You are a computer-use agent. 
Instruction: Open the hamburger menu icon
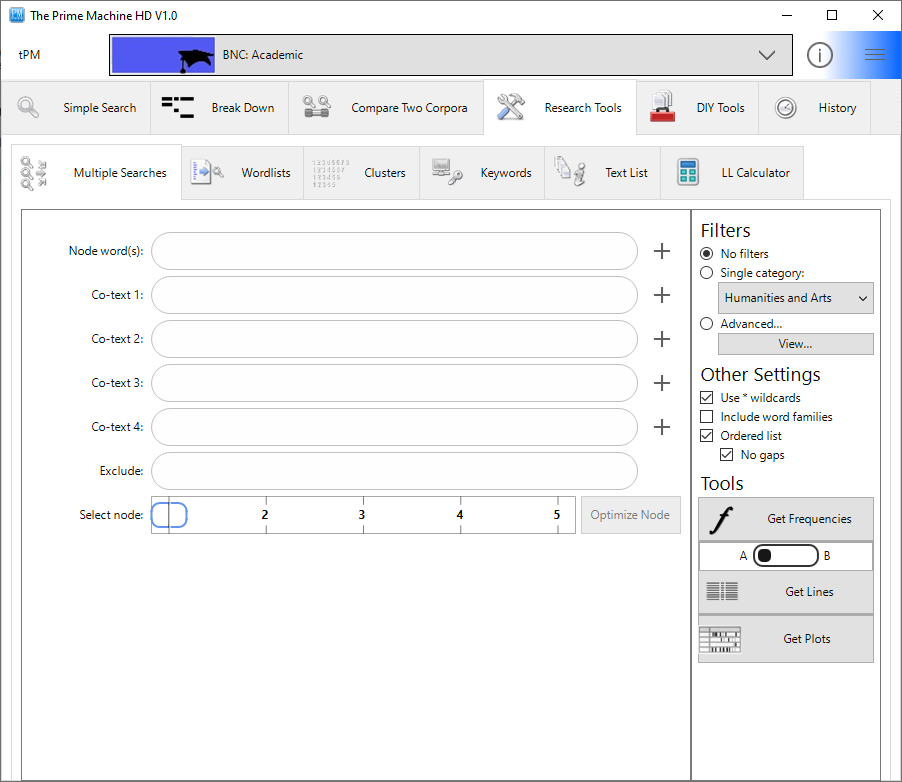point(874,55)
